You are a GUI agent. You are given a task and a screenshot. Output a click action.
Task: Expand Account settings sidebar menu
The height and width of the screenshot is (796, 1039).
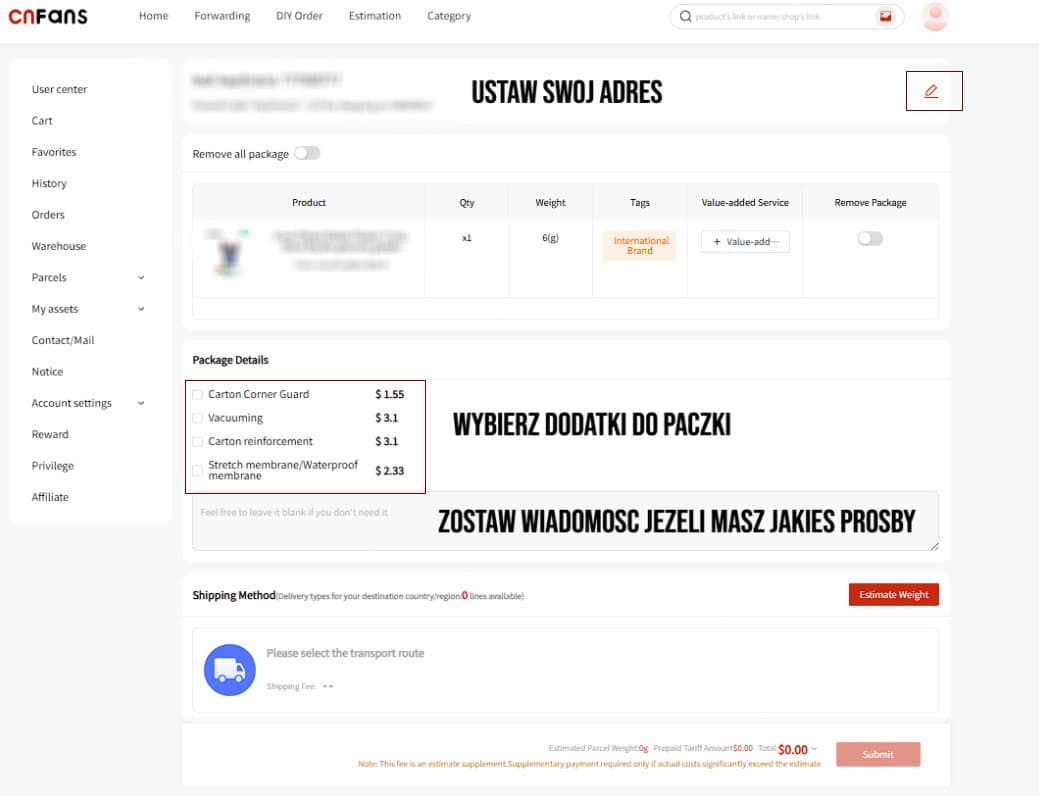point(141,403)
